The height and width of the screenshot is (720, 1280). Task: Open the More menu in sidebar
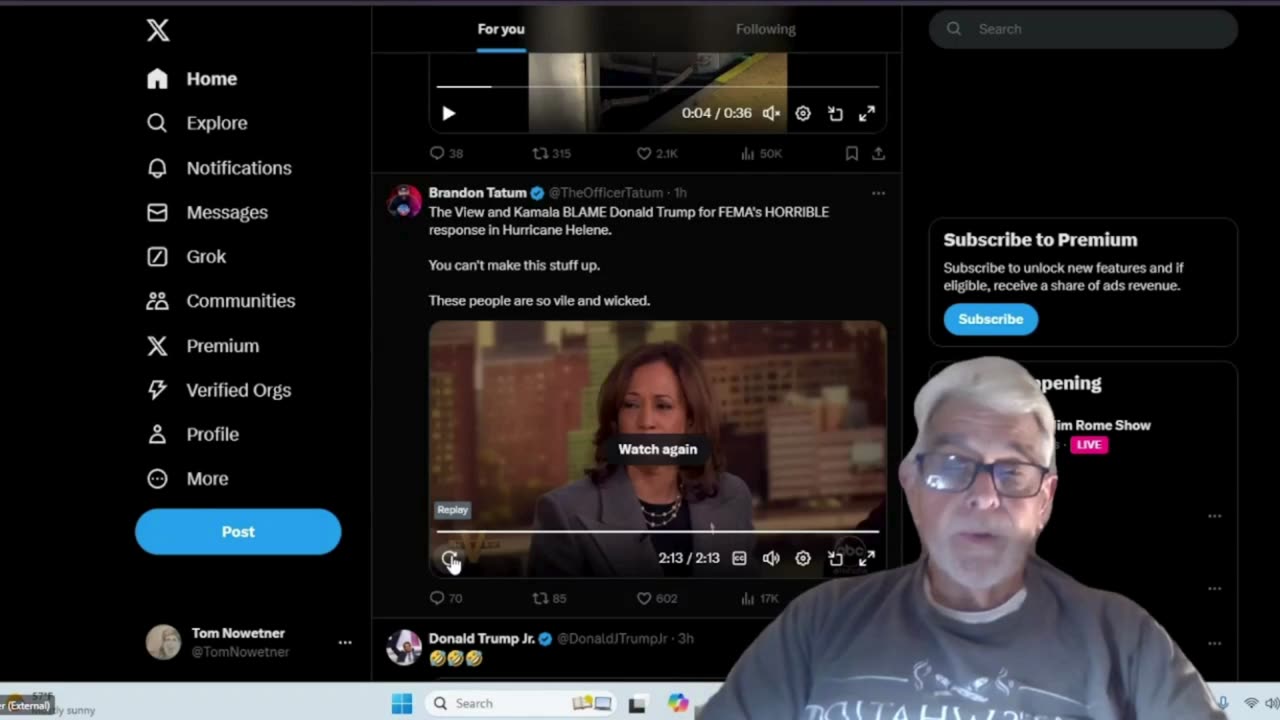coord(187,478)
